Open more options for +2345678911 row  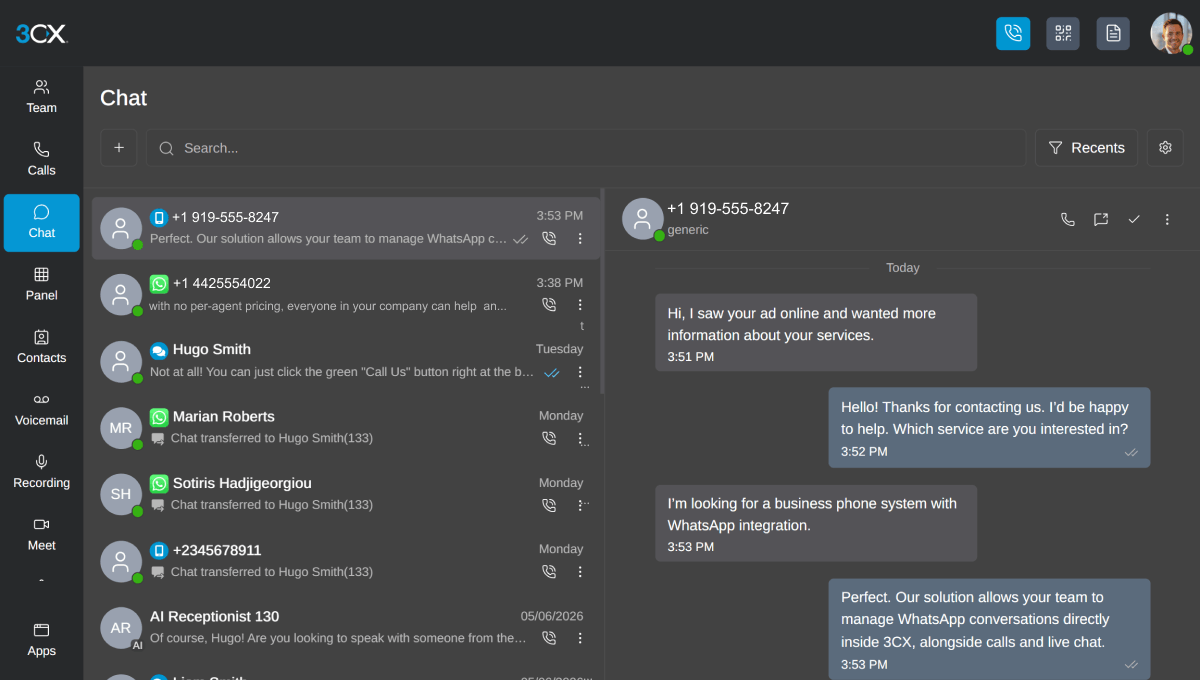click(580, 572)
